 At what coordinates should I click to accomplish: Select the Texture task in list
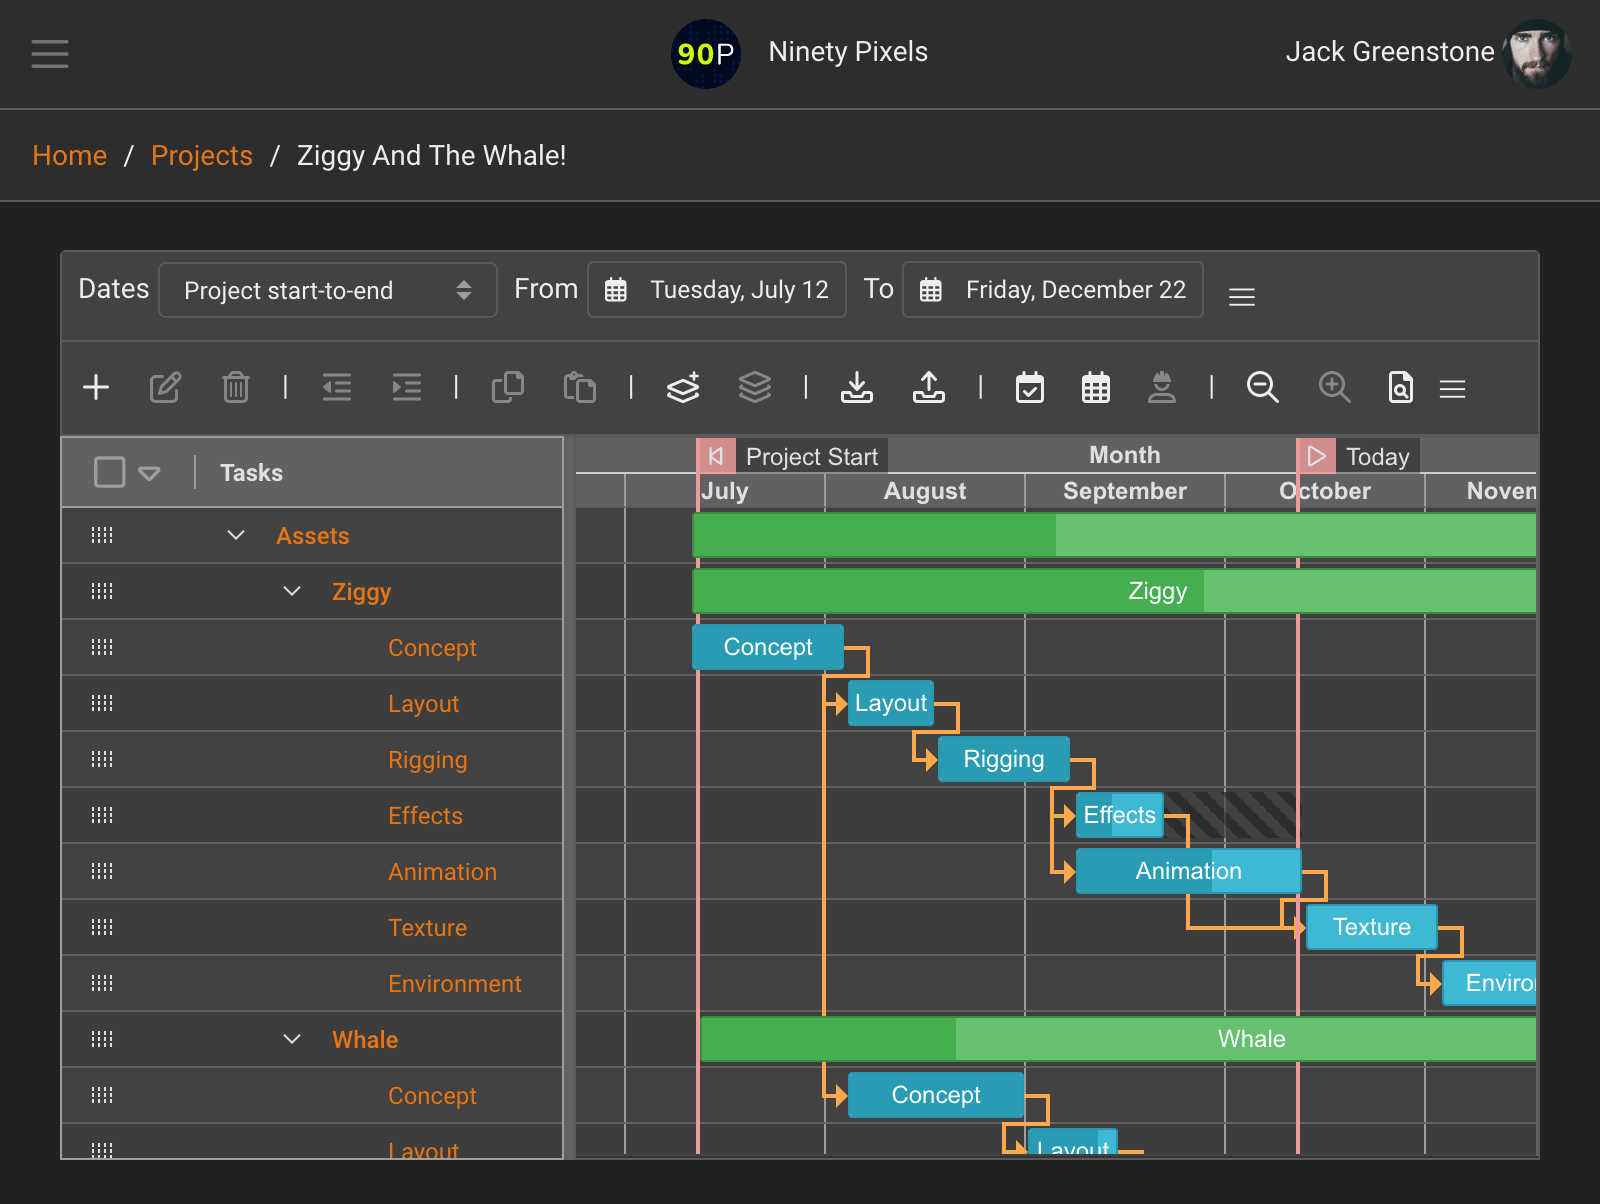(x=427, y=928)
